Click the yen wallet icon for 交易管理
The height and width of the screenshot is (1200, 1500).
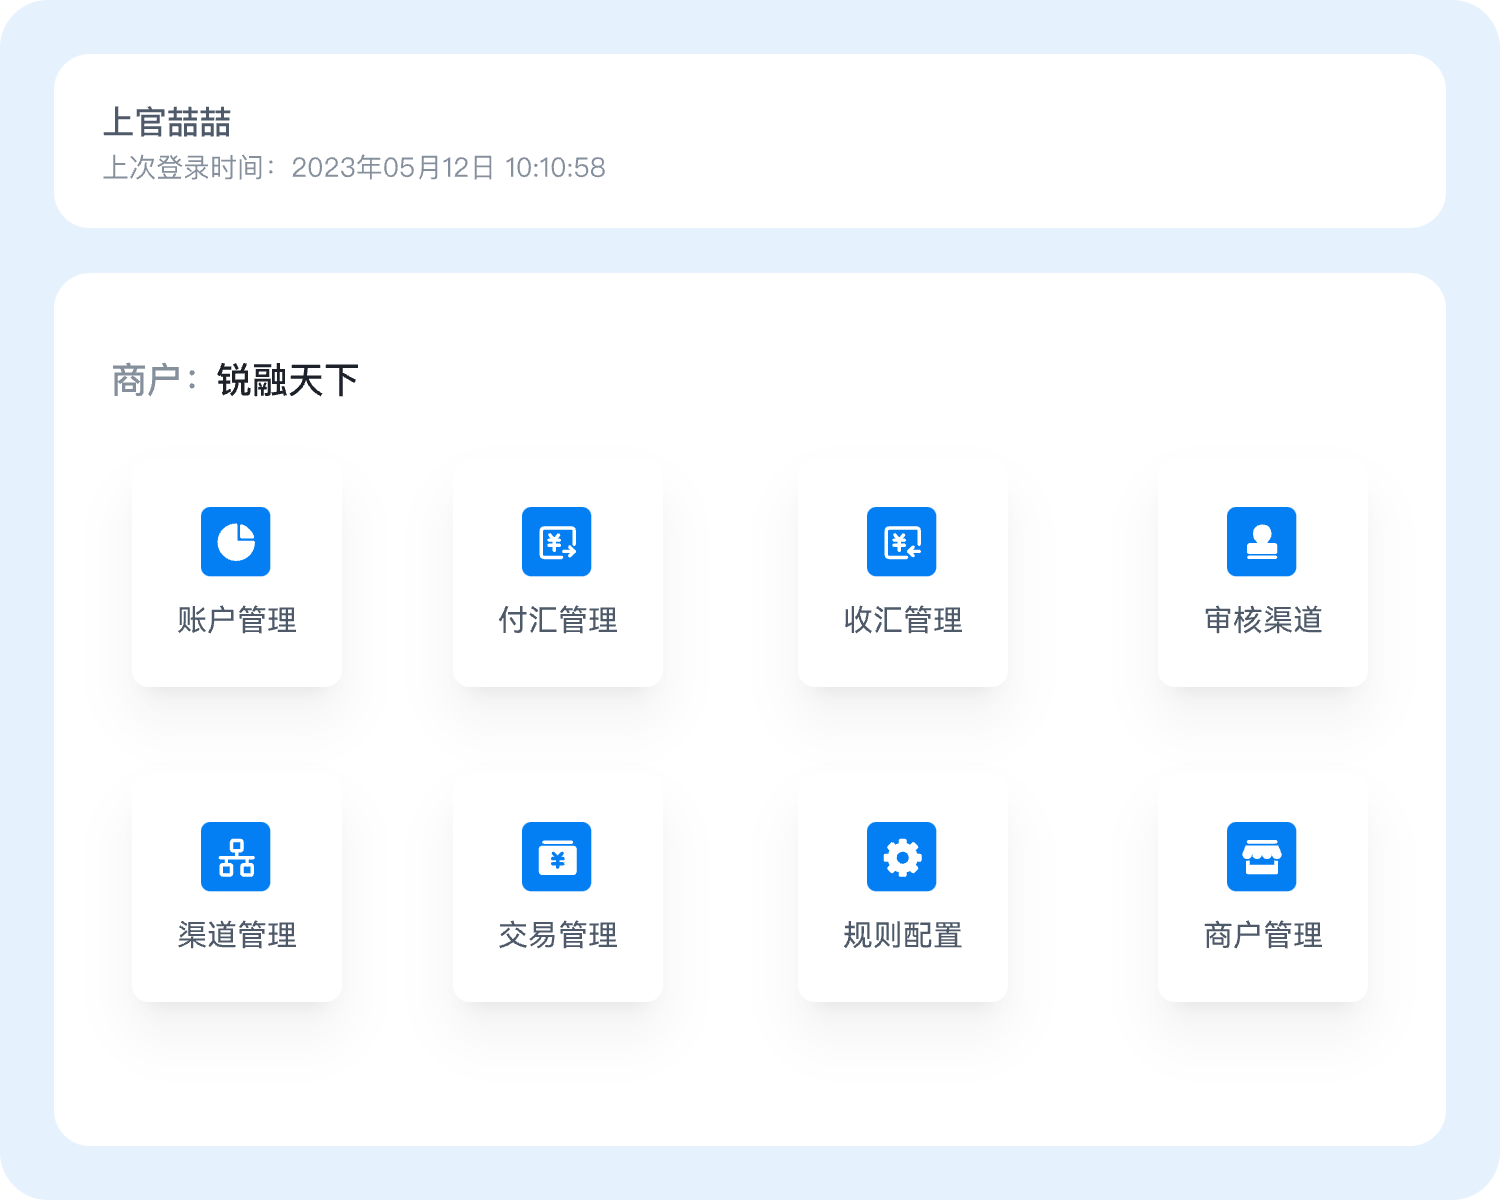[x=557, y=857]
